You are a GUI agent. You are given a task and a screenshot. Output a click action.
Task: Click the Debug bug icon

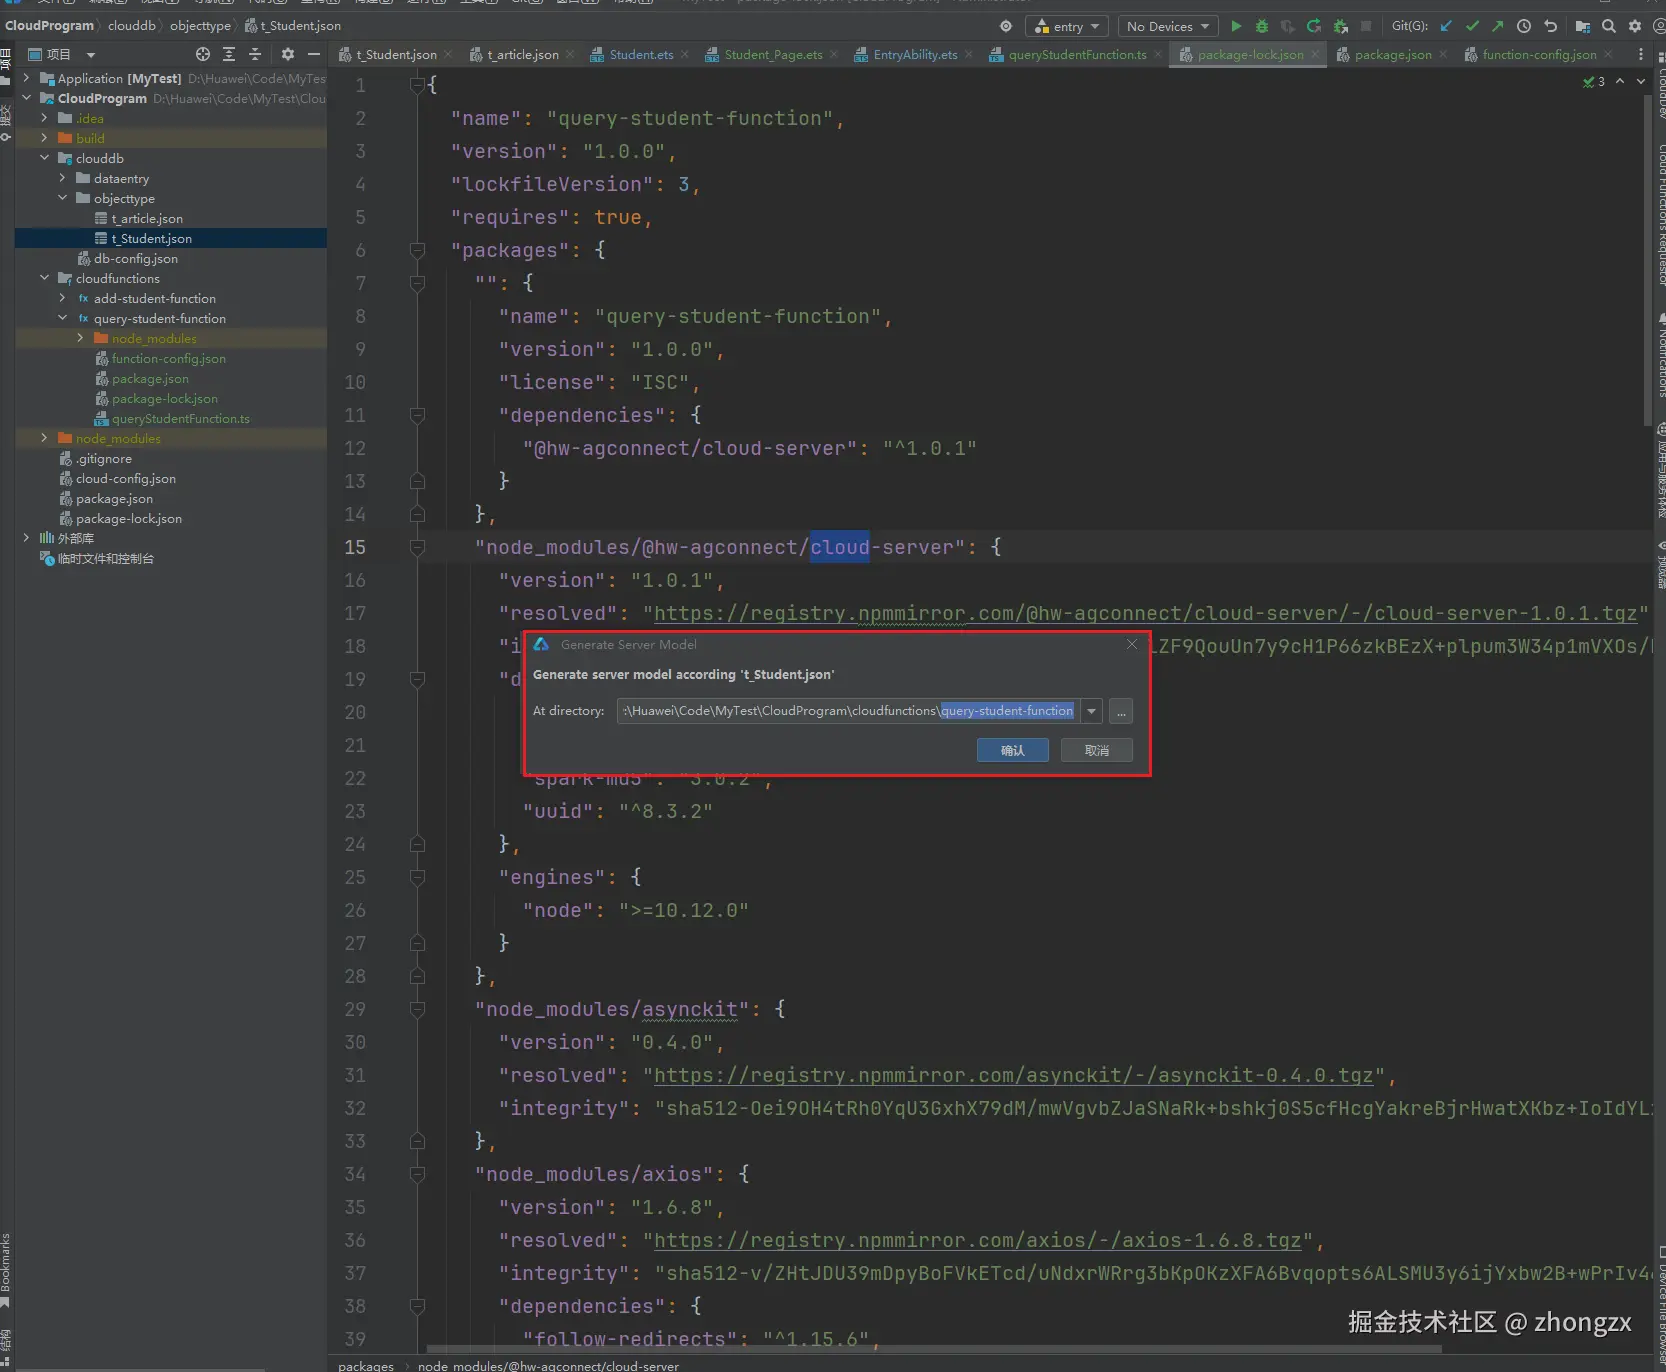click(x=1262, y=26)
